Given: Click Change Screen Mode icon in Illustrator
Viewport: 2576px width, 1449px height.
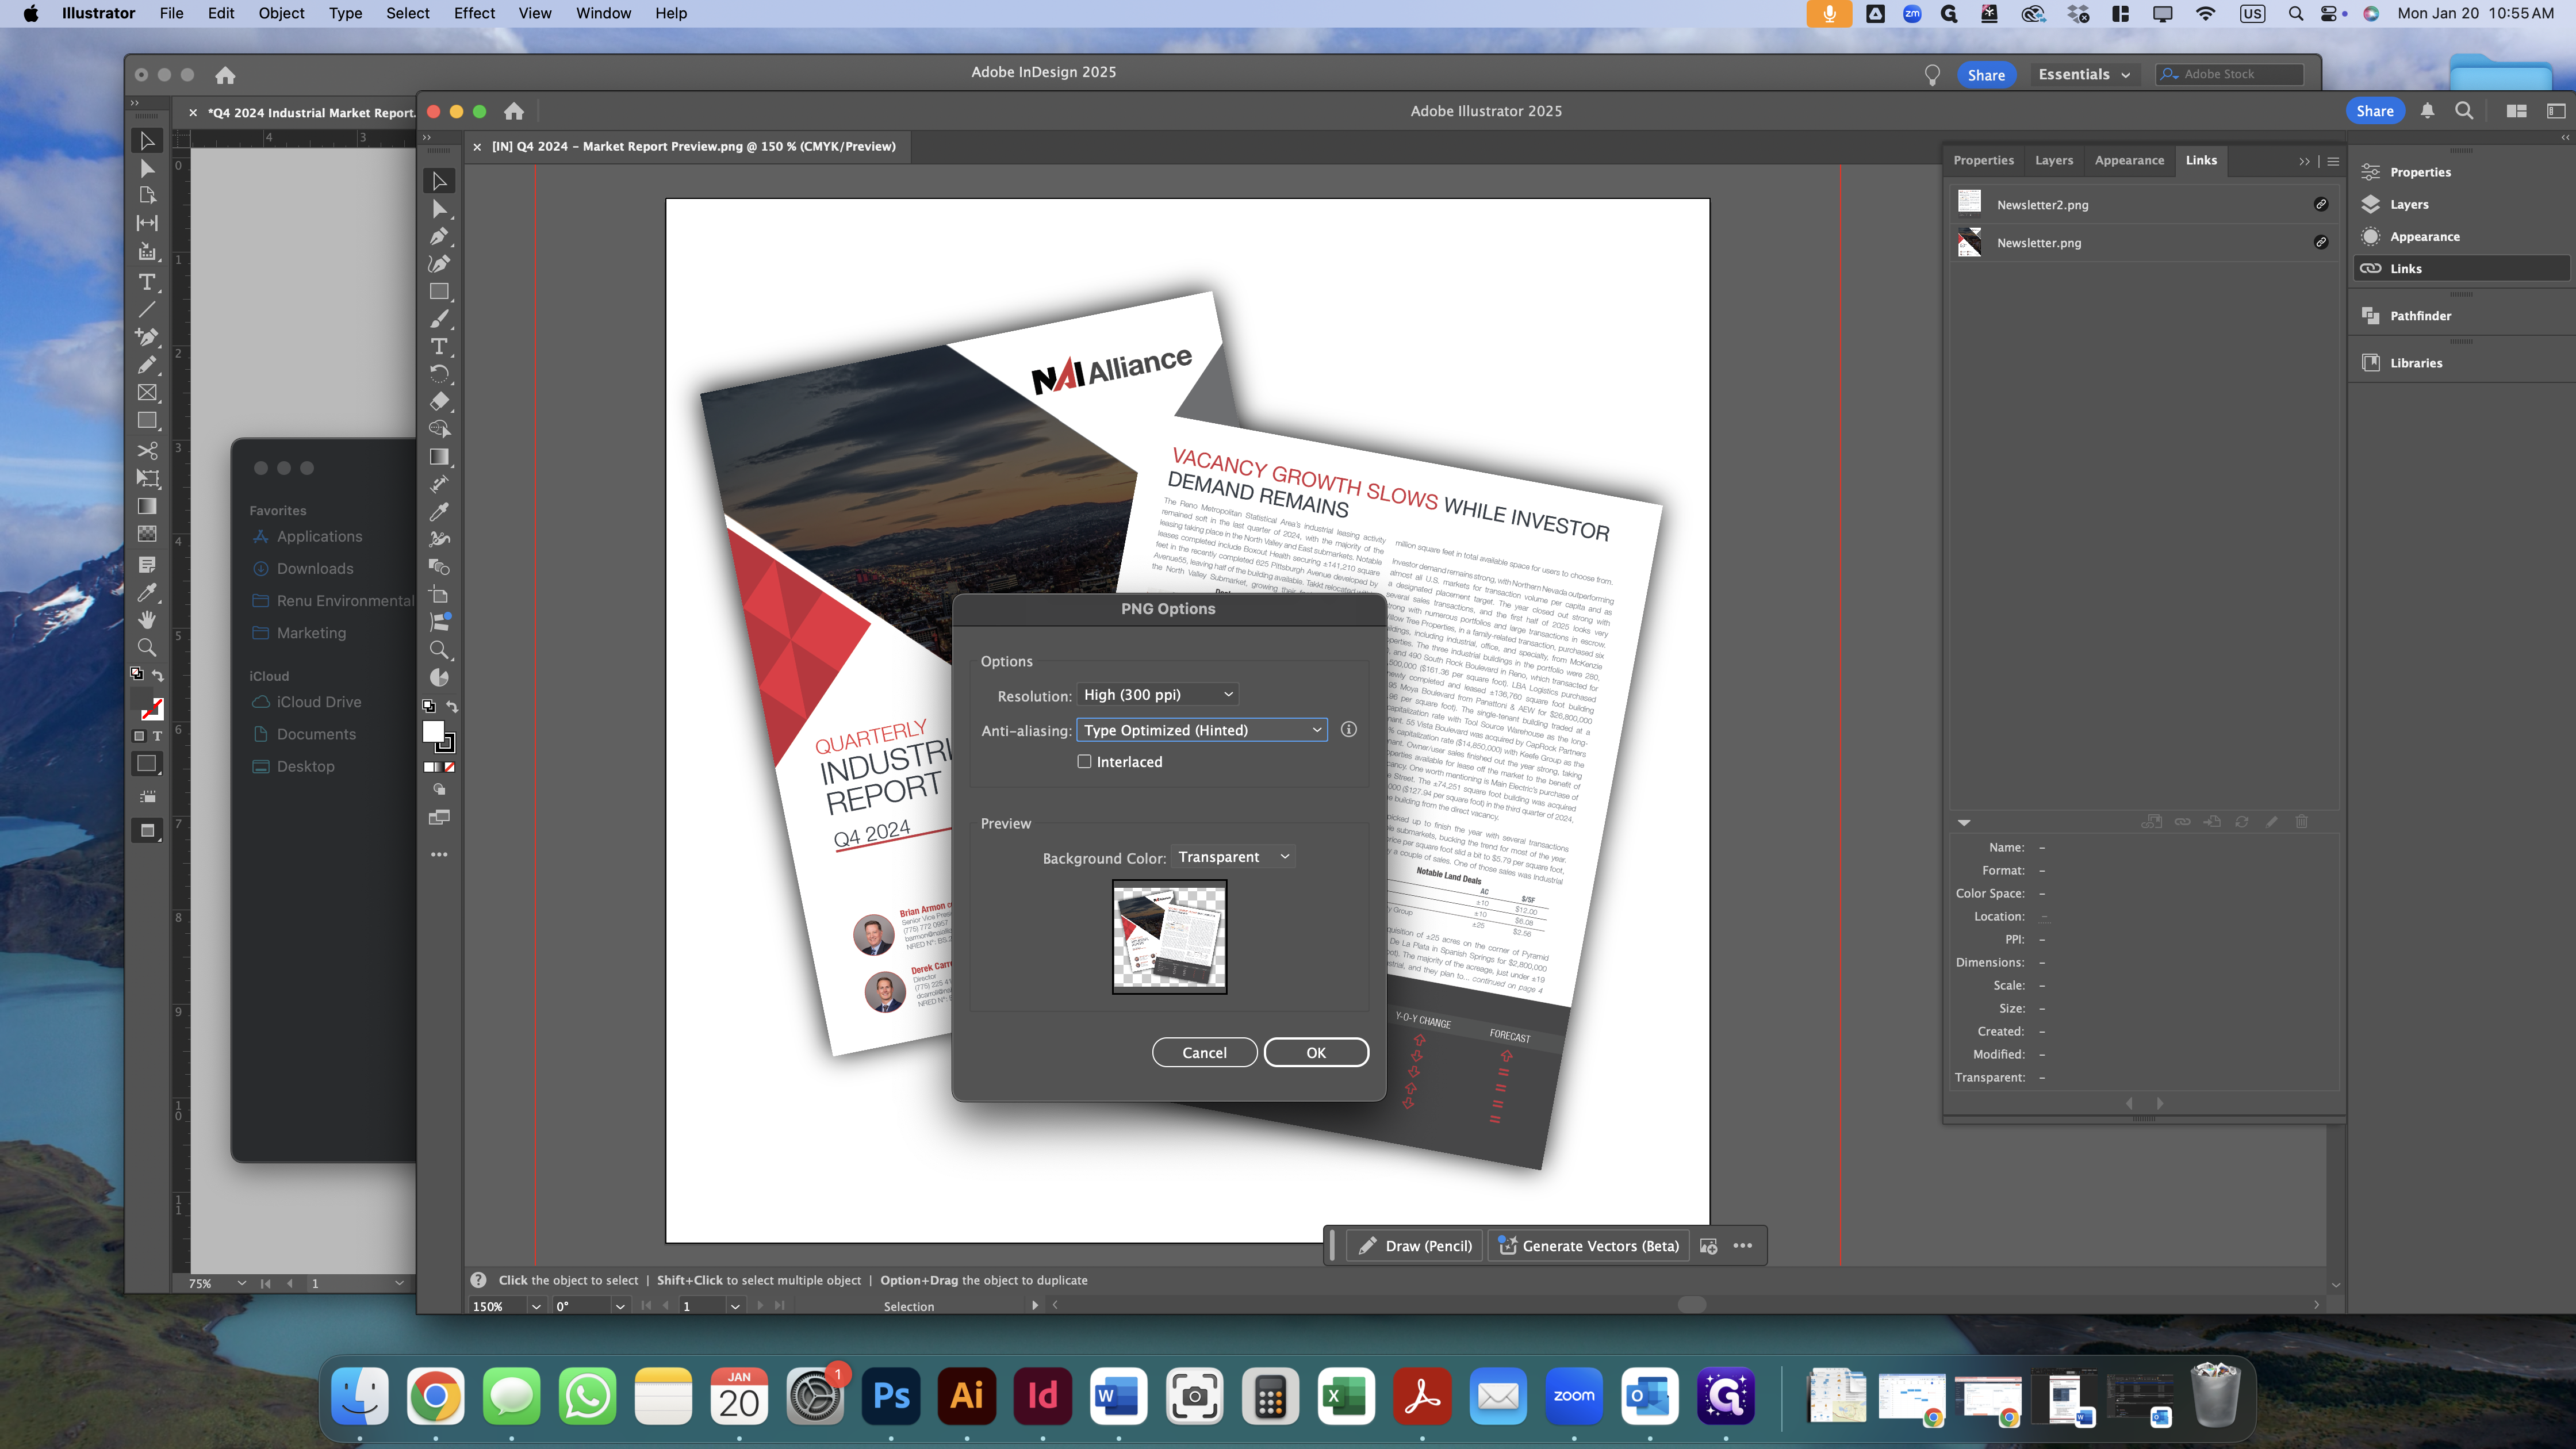Looking at the screenshot, I should pos(439,818).
